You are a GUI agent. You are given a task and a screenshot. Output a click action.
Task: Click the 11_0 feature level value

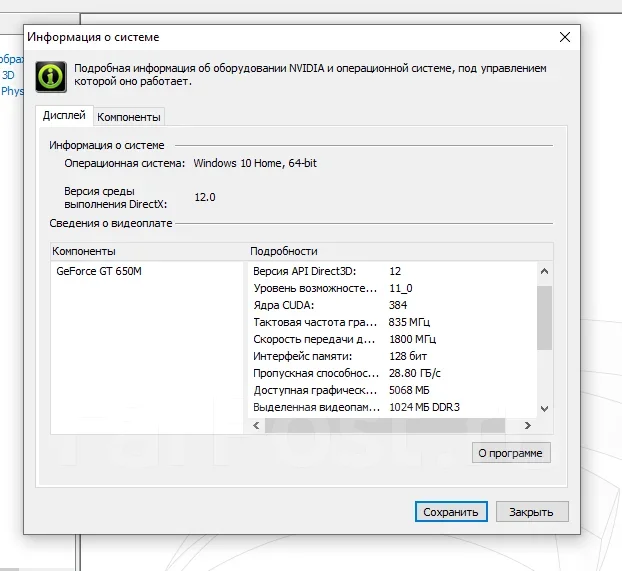click(401, 288)
